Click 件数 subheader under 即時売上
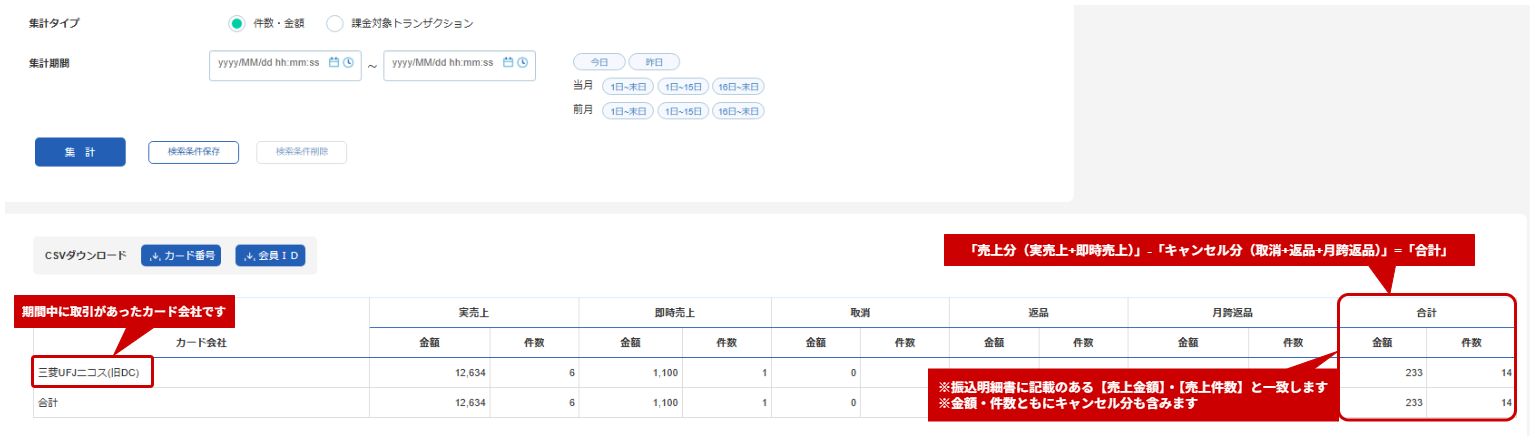 (x=727, y=342)
